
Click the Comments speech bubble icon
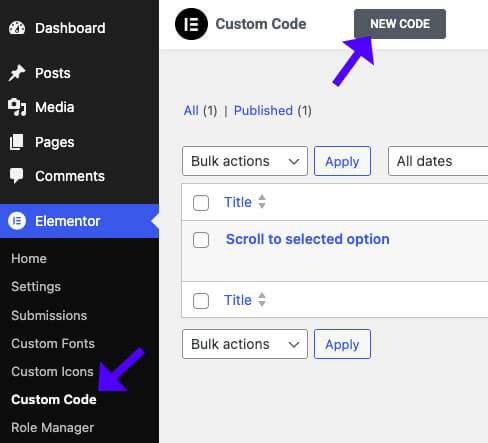point(16,176)
